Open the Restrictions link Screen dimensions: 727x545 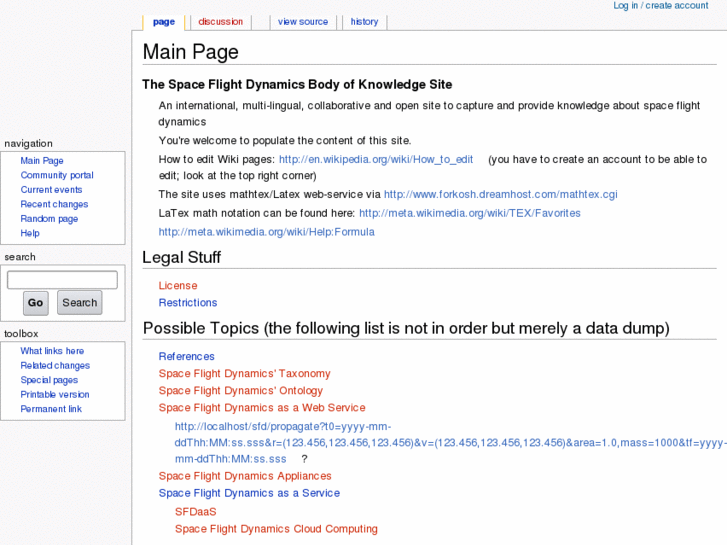point(188,303)
